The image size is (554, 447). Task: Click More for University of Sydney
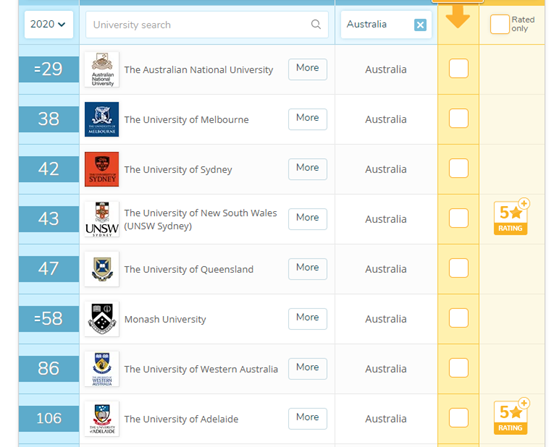click(307, 169)
